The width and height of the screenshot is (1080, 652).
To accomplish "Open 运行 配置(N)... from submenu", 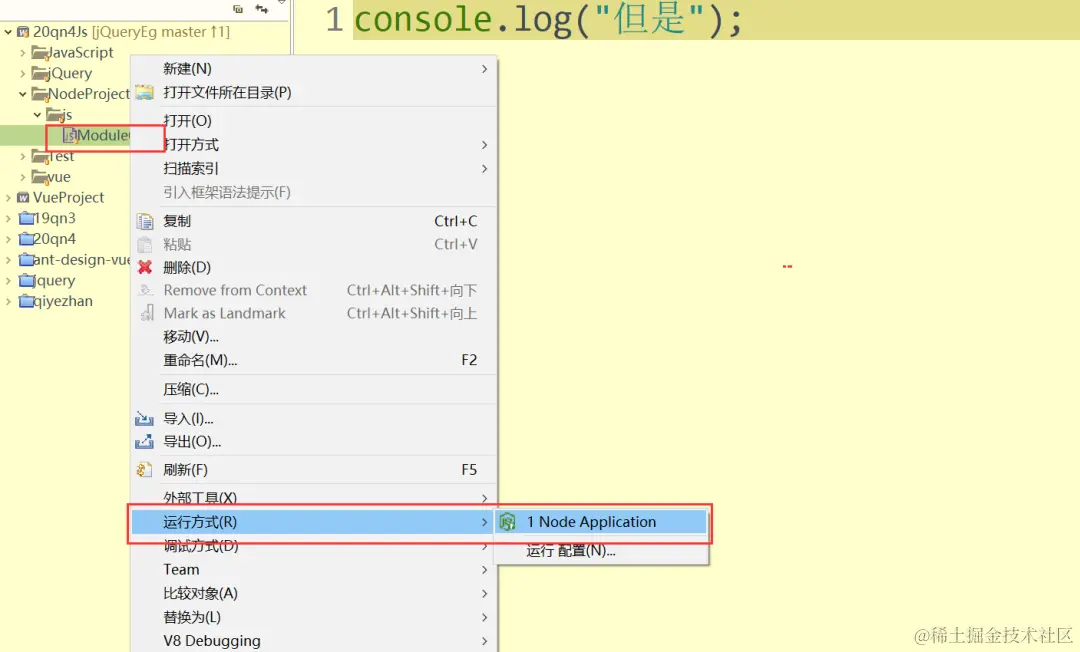I will click(x=601, y=551).
